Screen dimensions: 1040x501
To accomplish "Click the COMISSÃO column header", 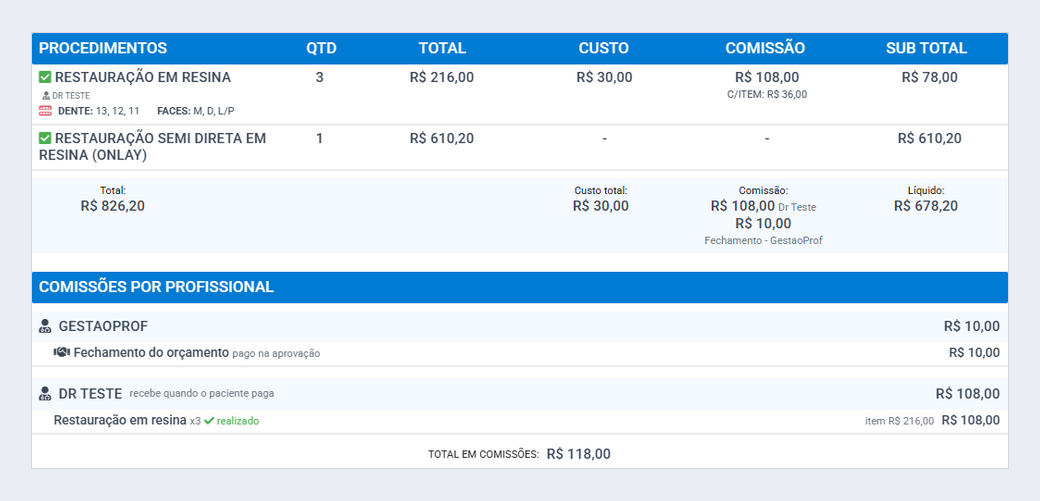I will pos(765,48).
